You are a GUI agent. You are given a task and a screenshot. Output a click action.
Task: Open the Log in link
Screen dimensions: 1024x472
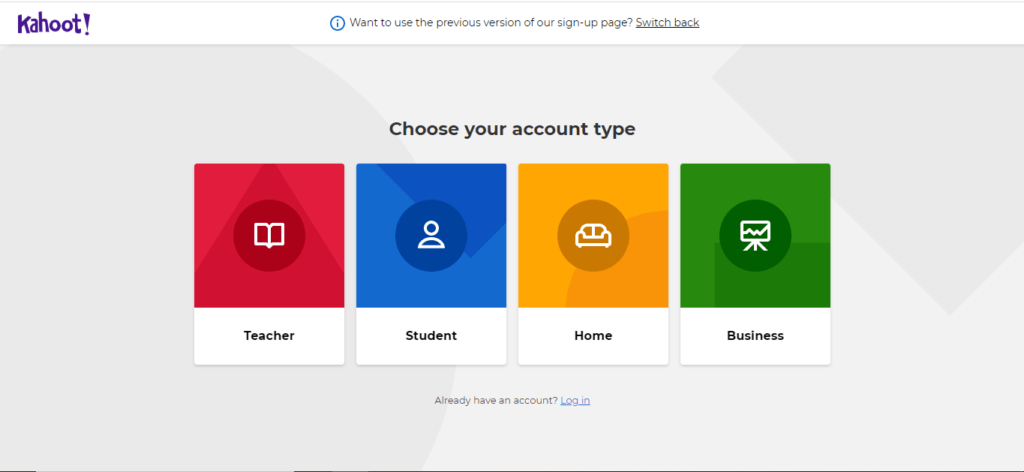point(575,400)
